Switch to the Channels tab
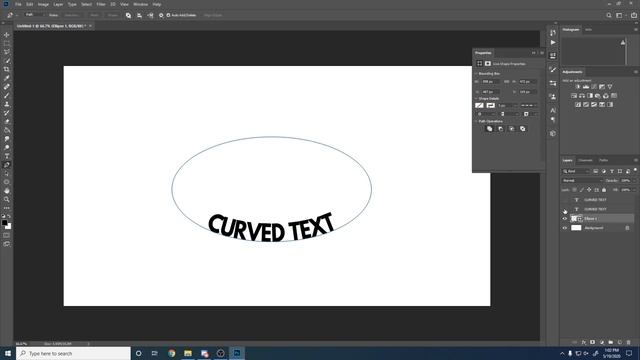 [585, 160]
